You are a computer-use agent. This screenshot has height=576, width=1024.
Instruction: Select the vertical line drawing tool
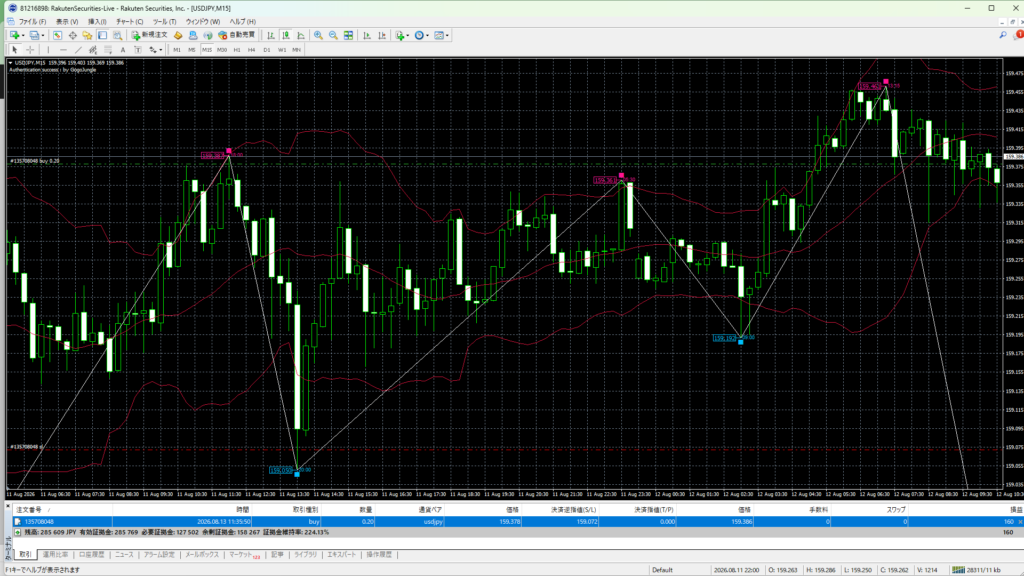click(48, 50)
